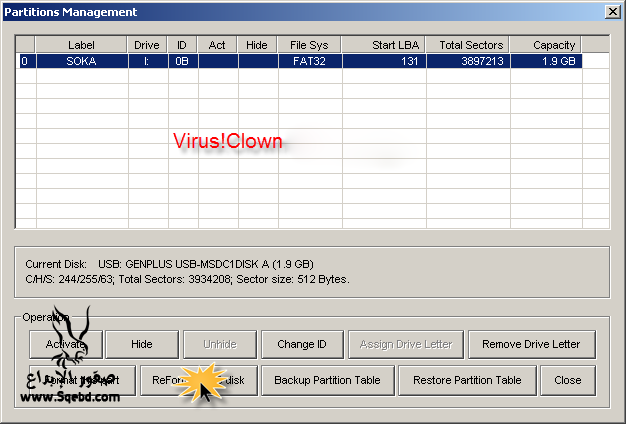Click Backup Partition Table

(326, 380)
